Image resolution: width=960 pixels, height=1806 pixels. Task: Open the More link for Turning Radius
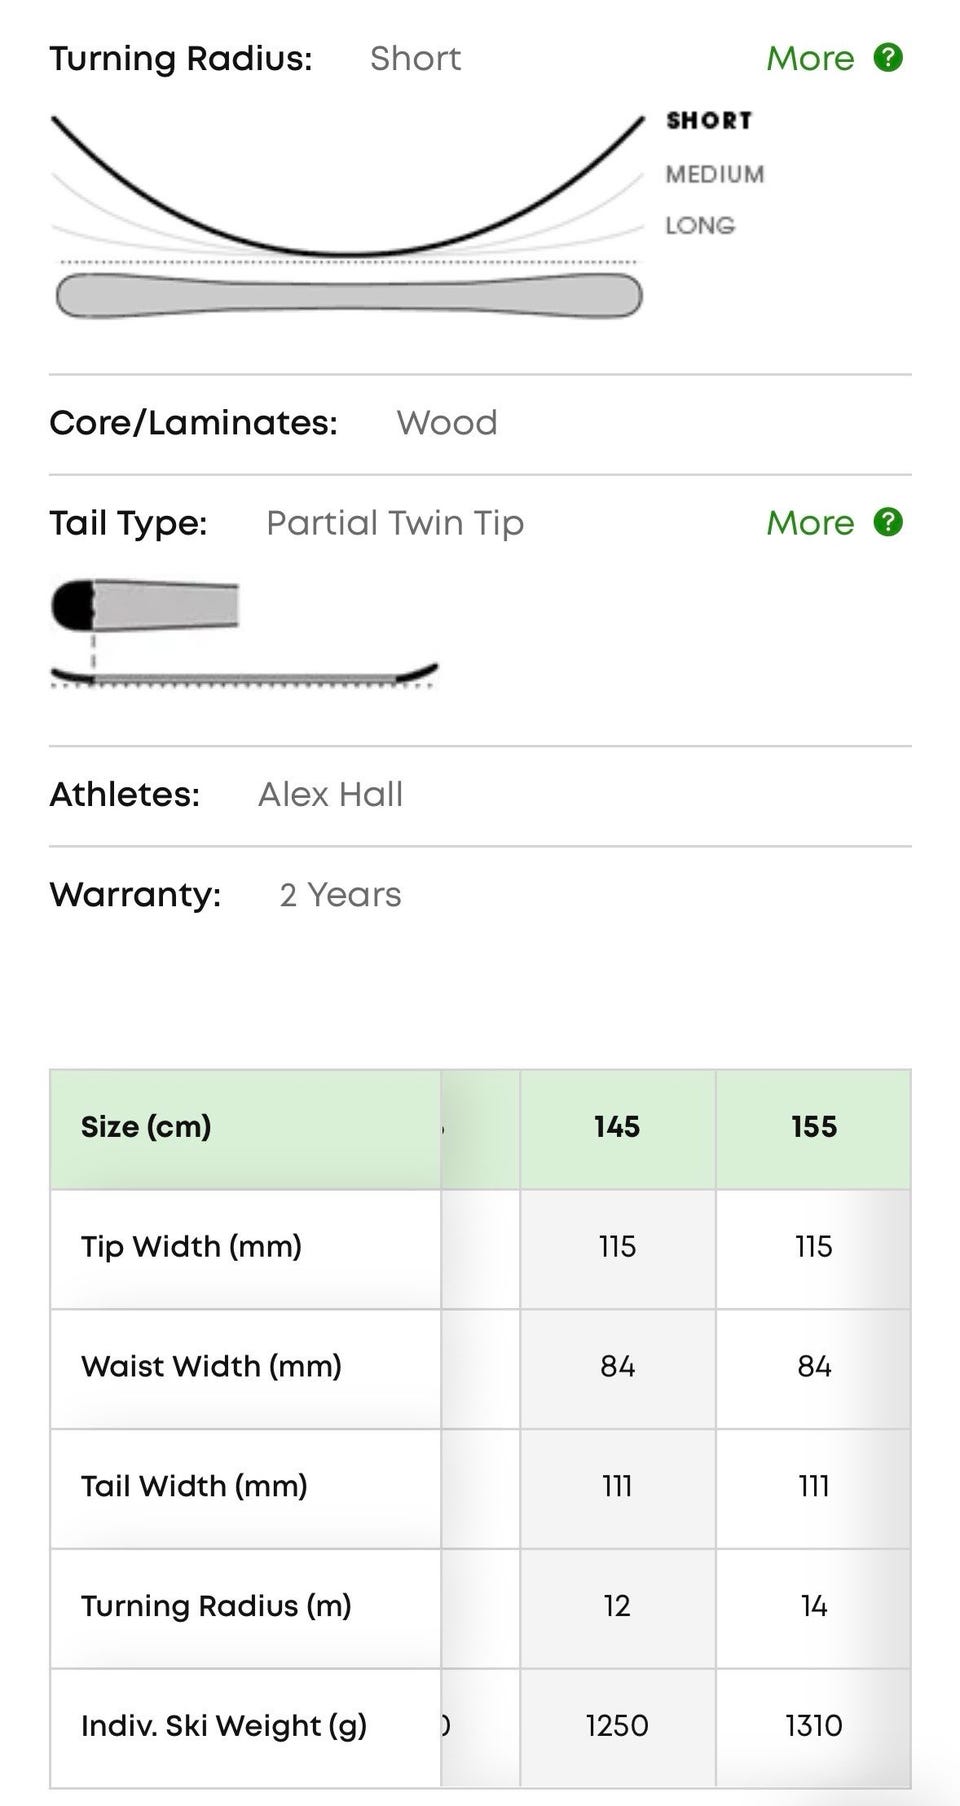tap(810, 58)
